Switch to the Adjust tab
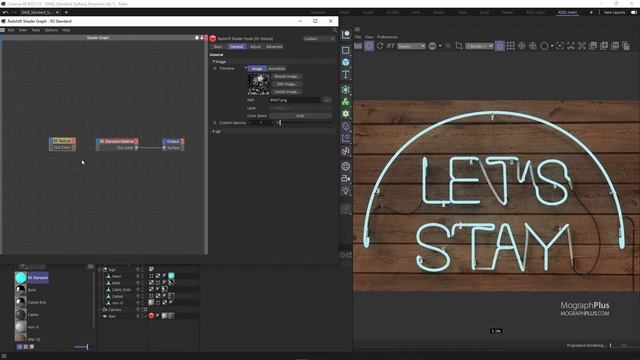640x360 pixels. point(255,47)
